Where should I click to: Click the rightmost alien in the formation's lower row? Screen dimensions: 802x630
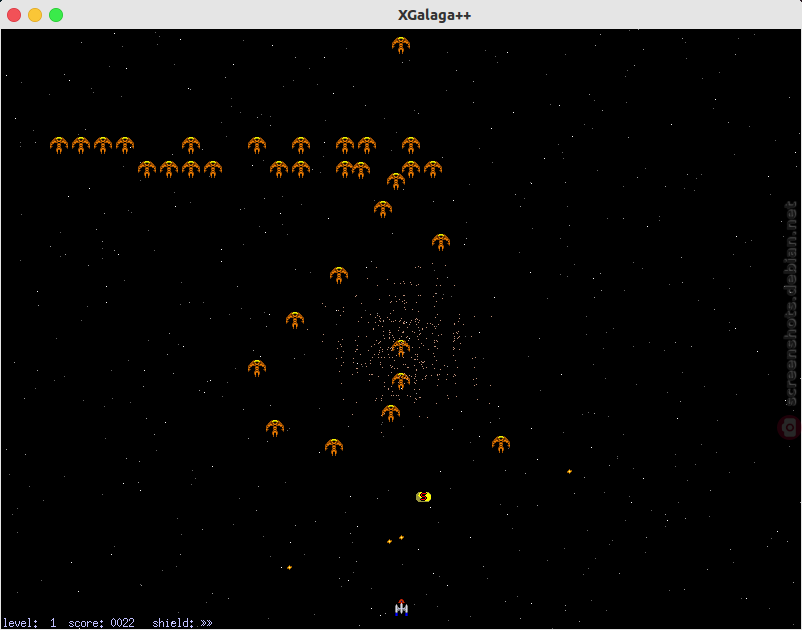(433, 169)
